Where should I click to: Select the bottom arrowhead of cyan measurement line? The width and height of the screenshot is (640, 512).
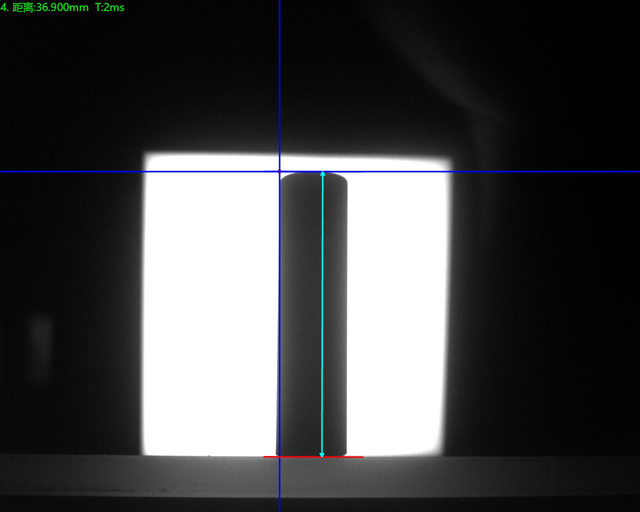click(x=322, y=454)
